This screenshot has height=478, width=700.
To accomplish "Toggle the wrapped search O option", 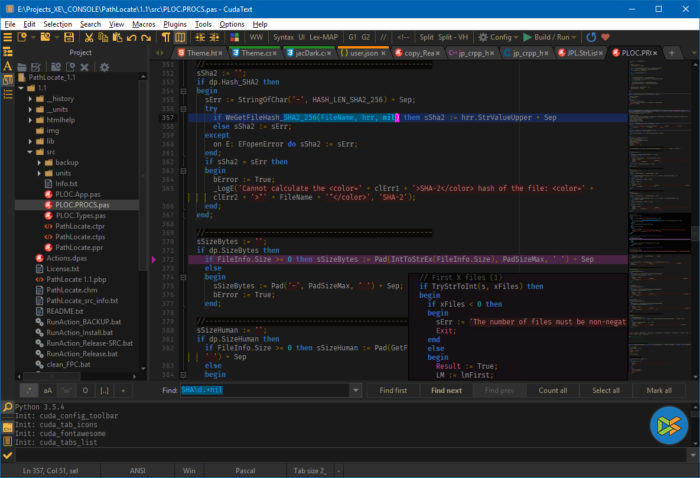I will [85, 390].
